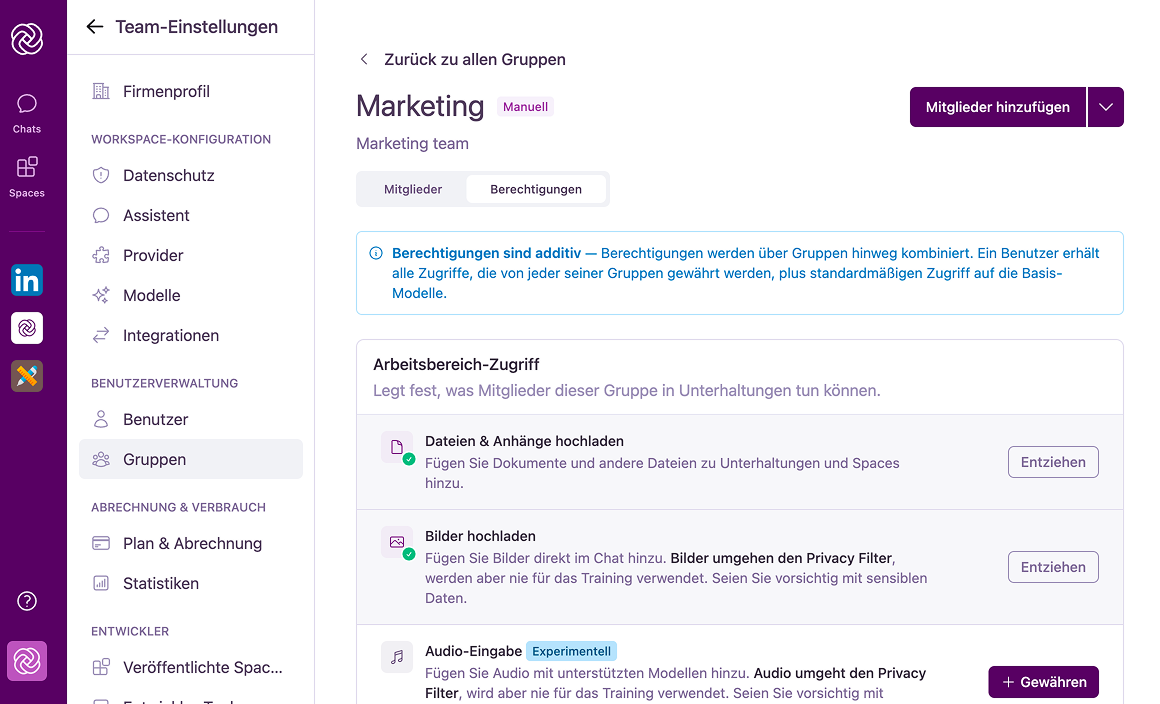The image size is (1160, 704).
Task: Switch to the Mitglieder tab
Action: pos(413,189)
